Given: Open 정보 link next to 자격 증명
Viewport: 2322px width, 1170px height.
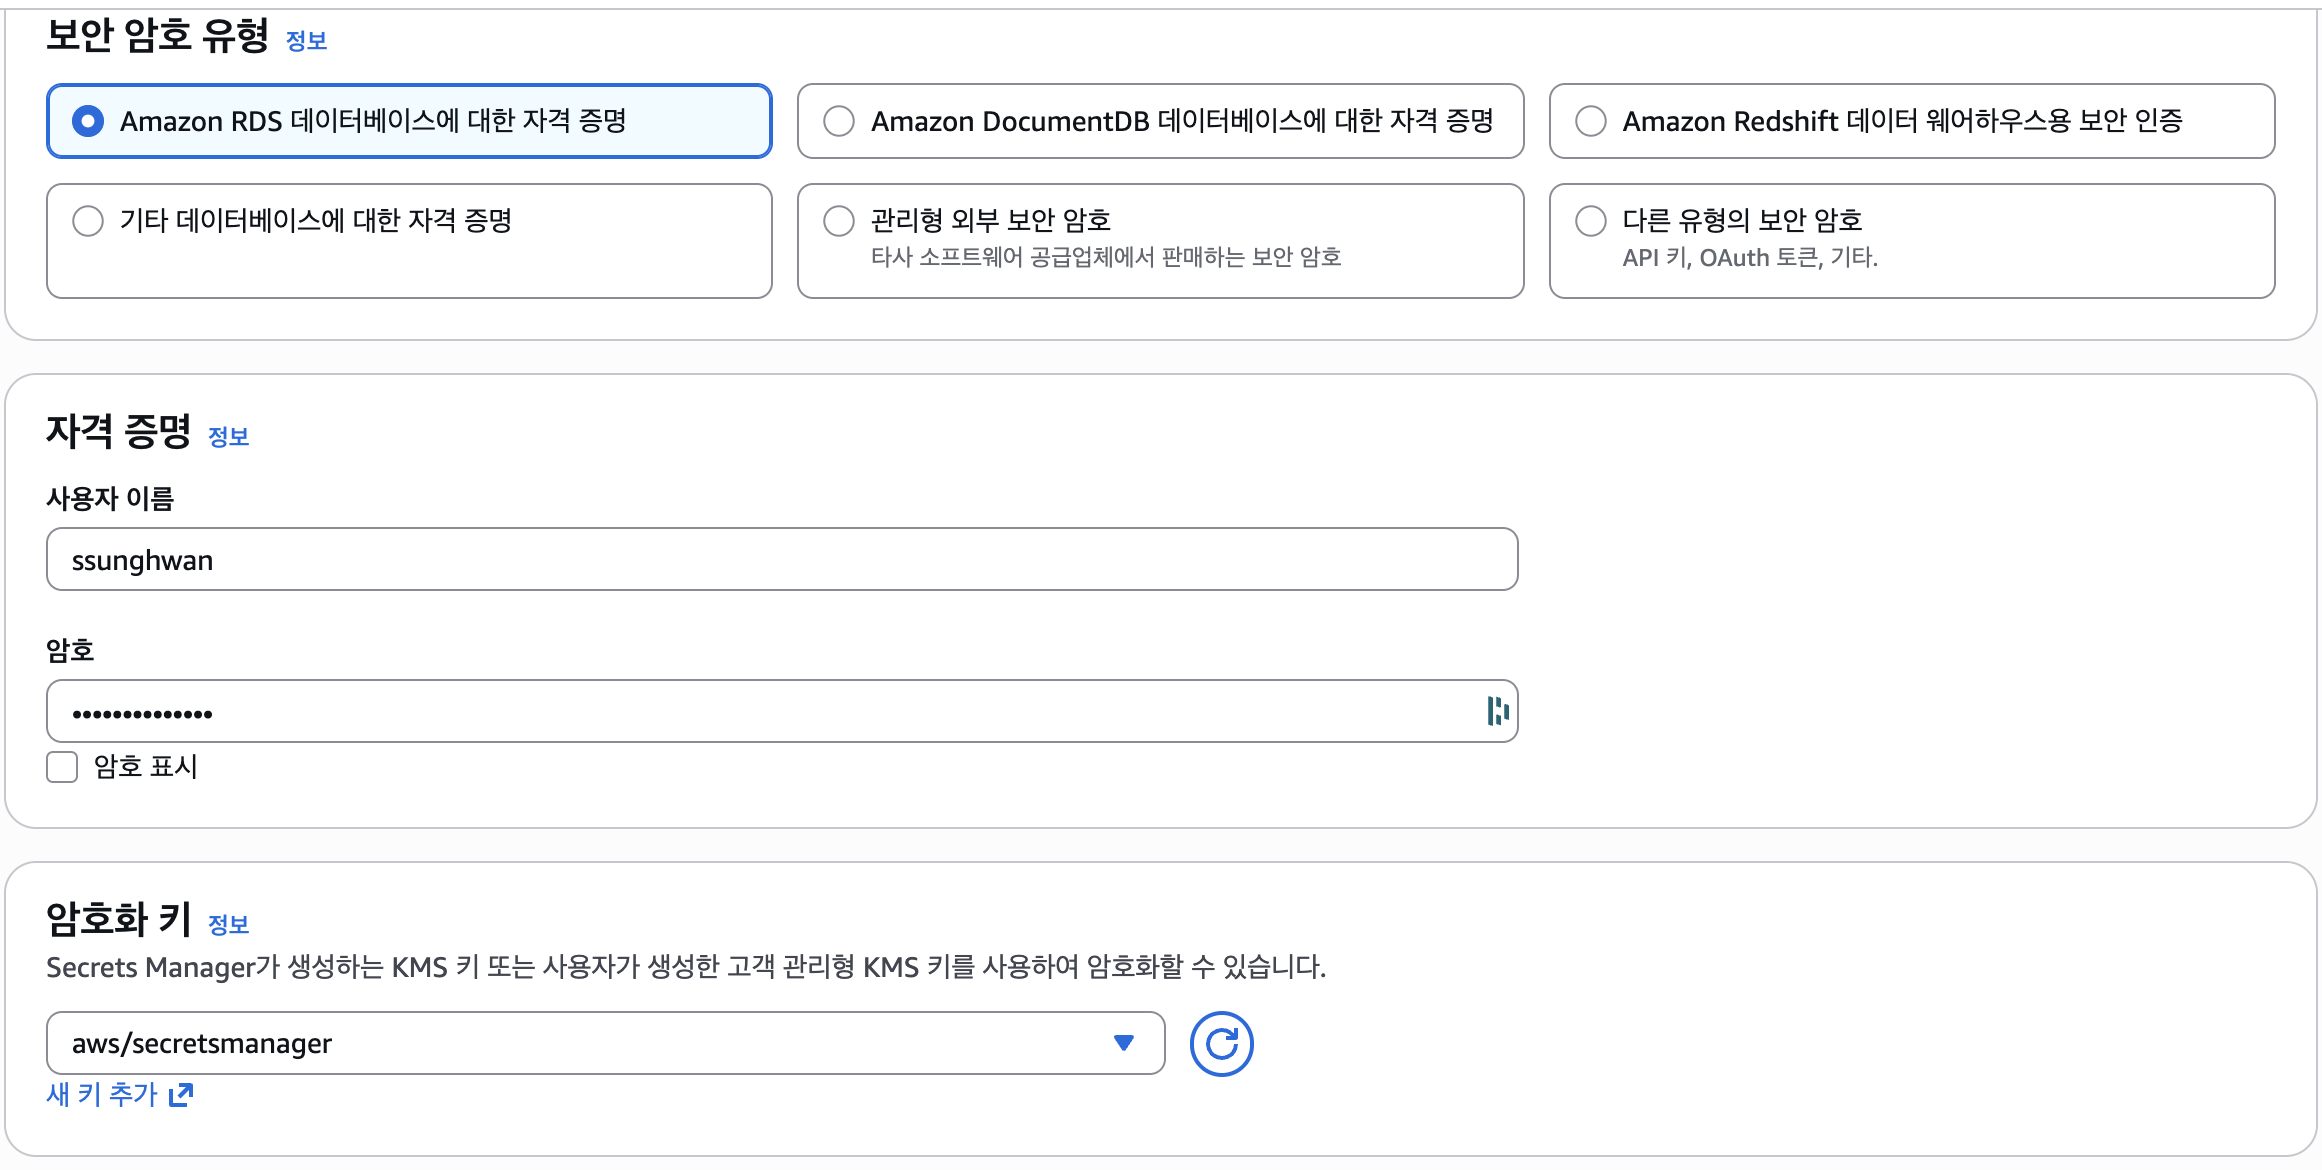Looking at the screenshot, I should (x=228, y=437).
